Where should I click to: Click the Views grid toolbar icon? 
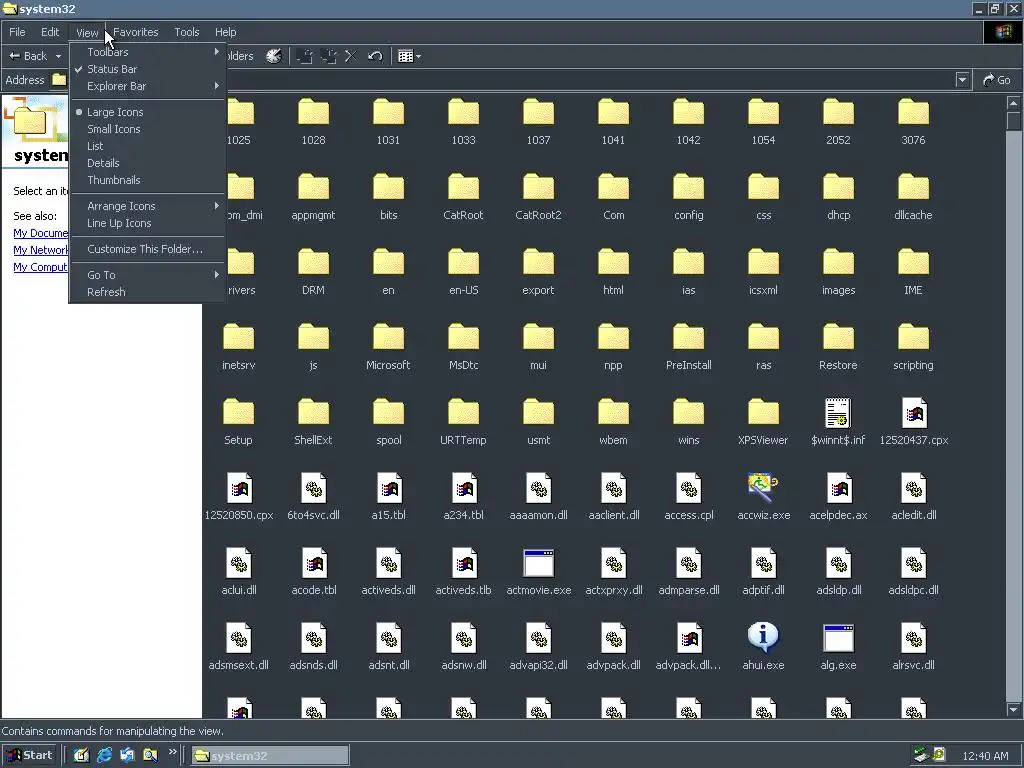click(406, 56)
